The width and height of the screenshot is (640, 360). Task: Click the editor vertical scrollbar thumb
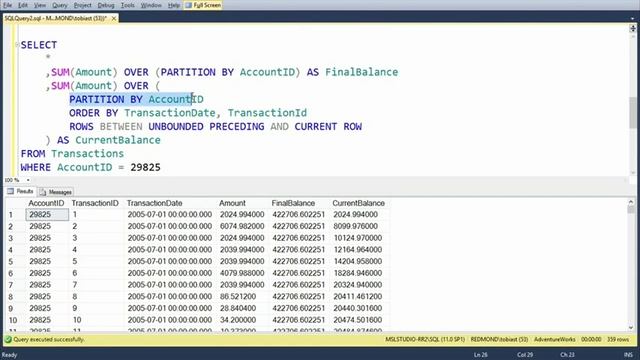633,113
